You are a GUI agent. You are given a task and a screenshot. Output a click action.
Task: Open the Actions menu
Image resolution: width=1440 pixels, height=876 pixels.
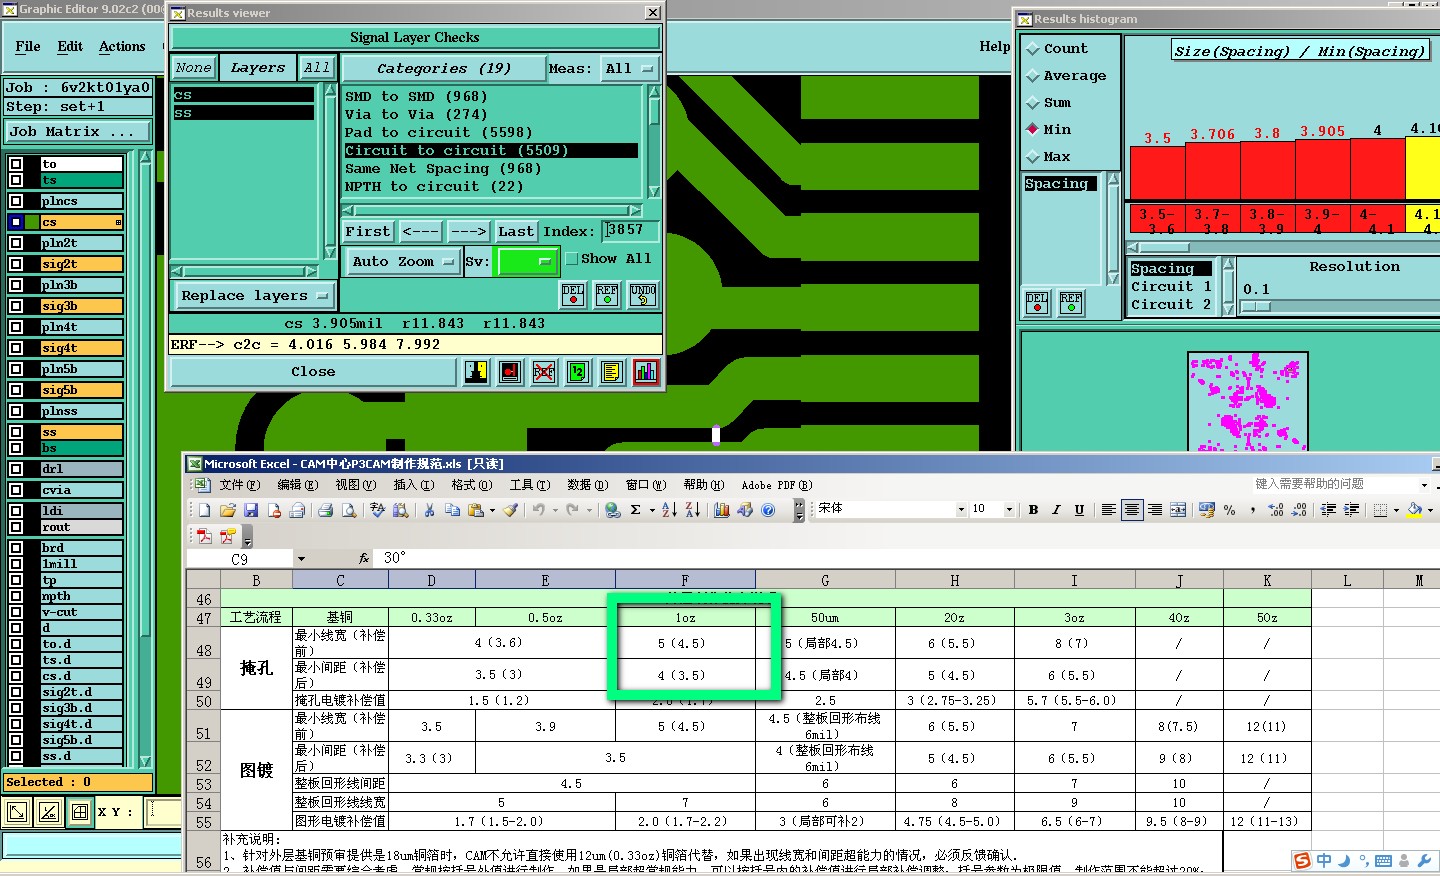click(x=122, y=47)
